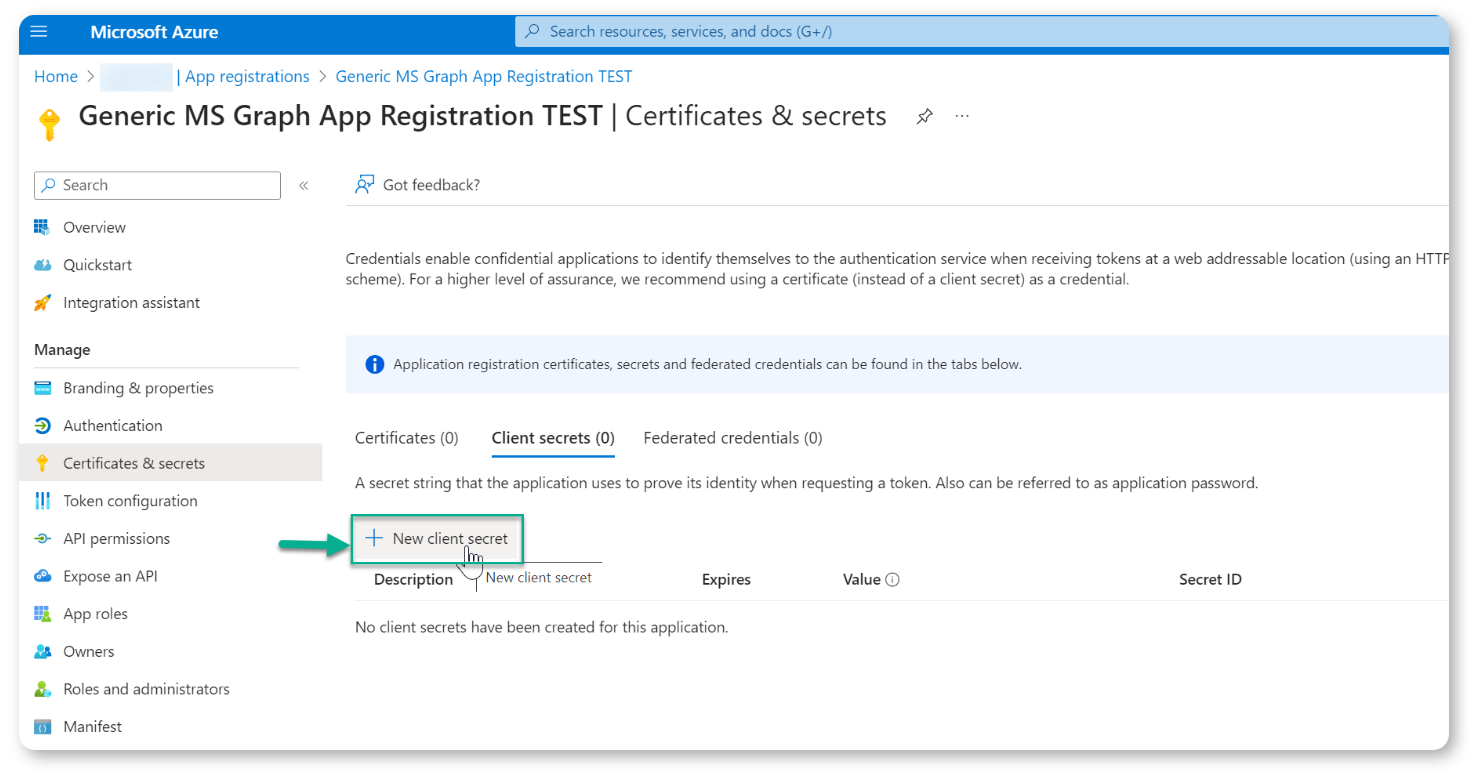Click the Integration assistant rocket icon
The width and height of the screenshot is (1476, 781).
42,303
